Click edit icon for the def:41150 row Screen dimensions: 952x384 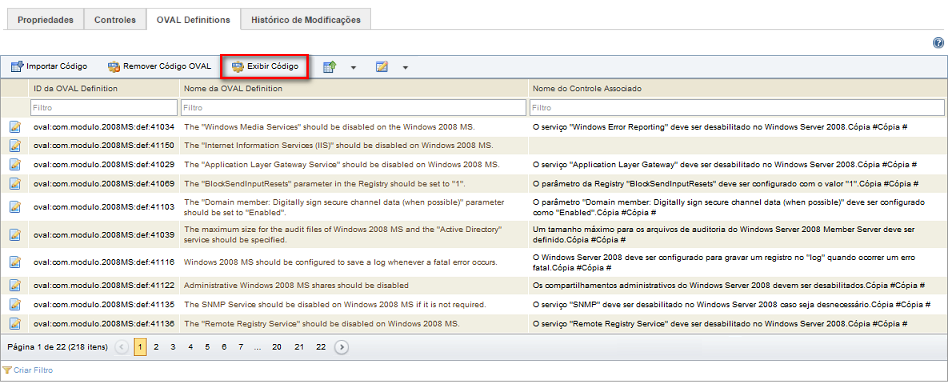[x=15, y=146]
